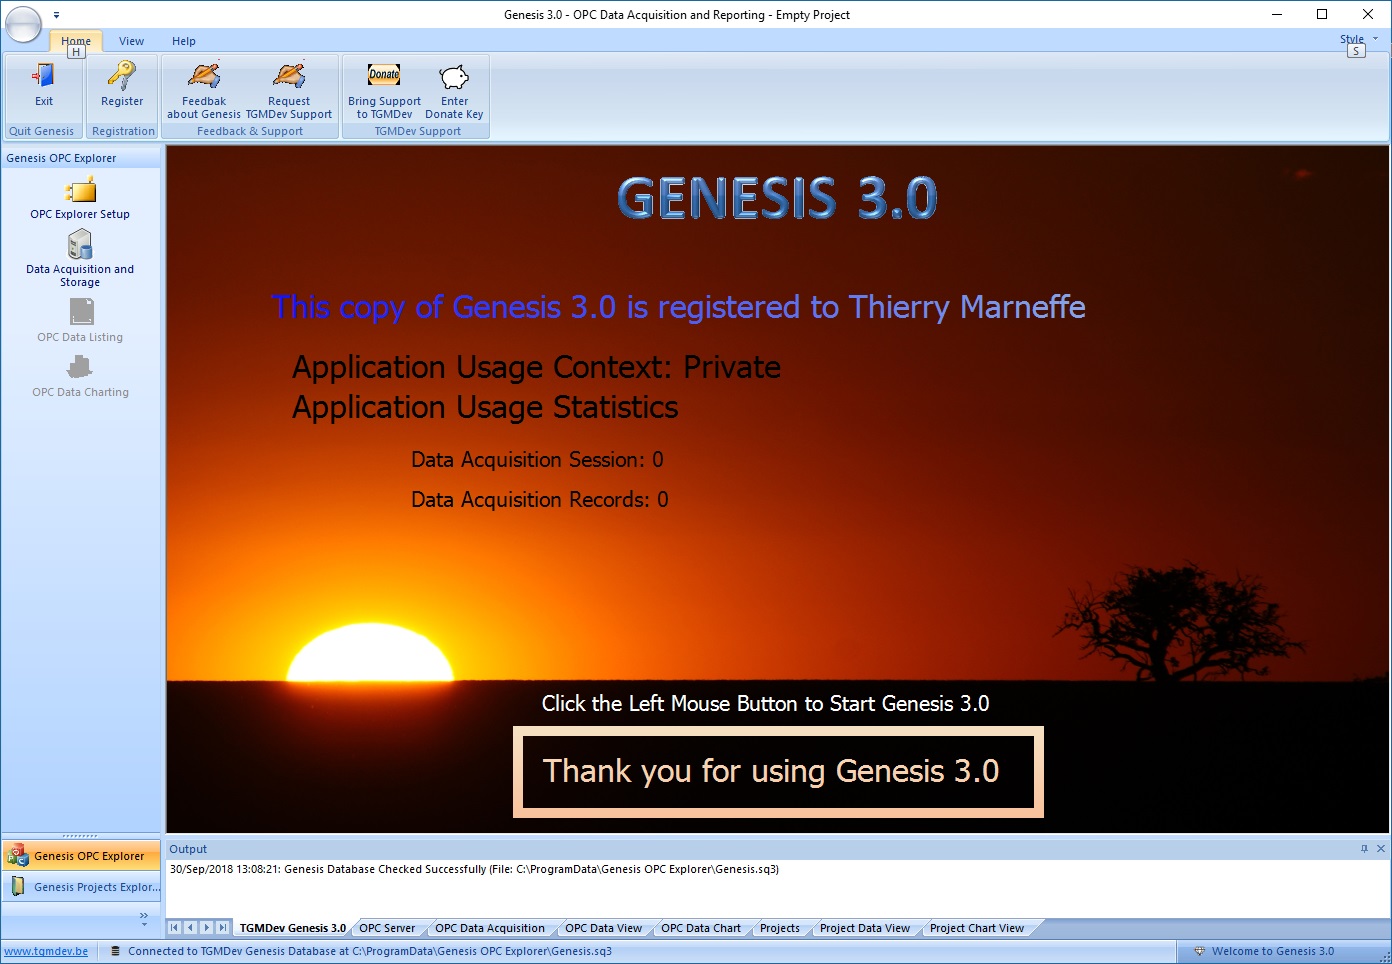Screen dimensions: 1392x964
Task: Click Thank you for using Genesis banner
Action: tap(778, 772)
